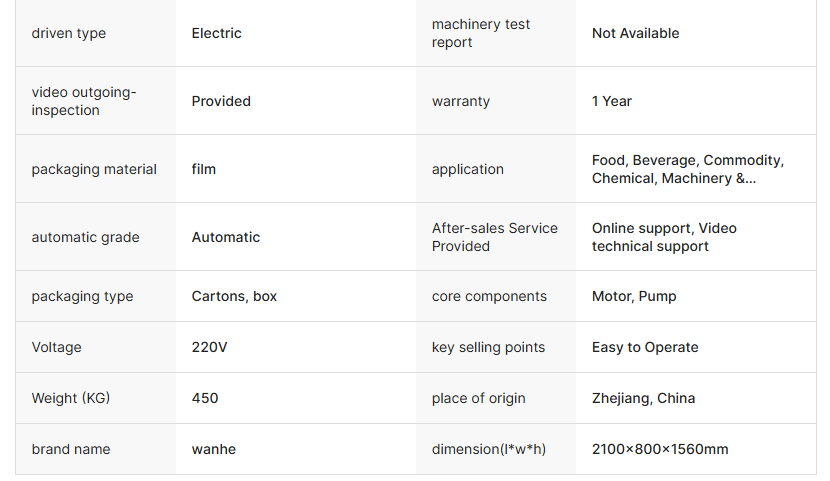The width and height of the screenshot is (830, 481).
Task: Click the 'packaging material' label
Action: (94, 169)
